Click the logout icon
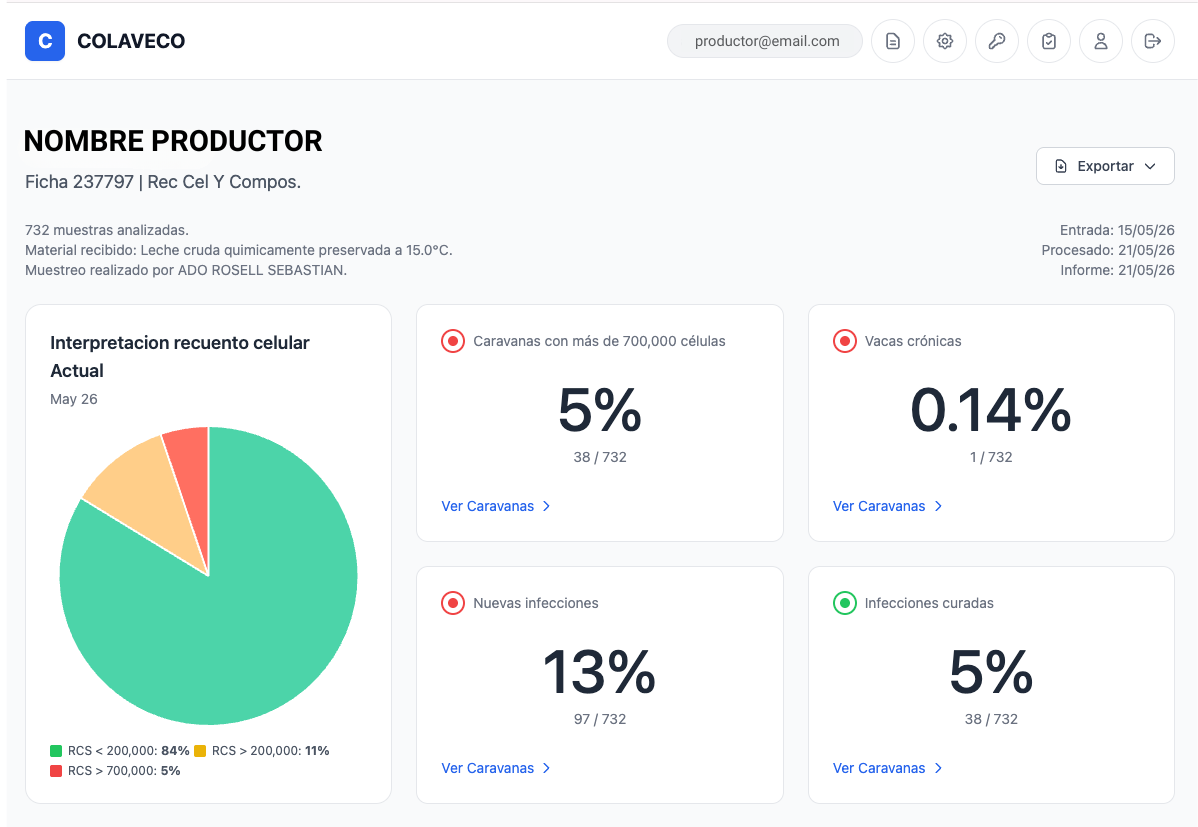Viewport: 1198px width, 827px height. point(1153,41)
